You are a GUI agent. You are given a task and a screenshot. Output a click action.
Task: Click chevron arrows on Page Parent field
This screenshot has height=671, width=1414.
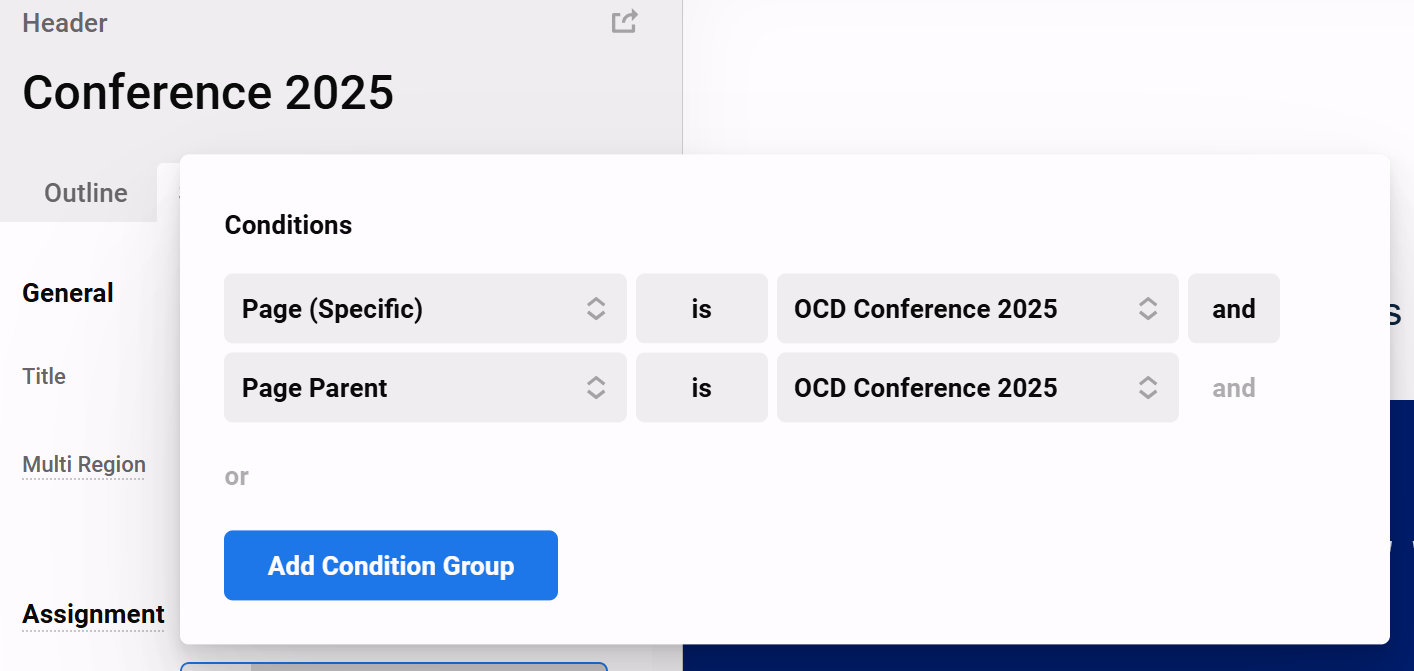click(596, 388)
